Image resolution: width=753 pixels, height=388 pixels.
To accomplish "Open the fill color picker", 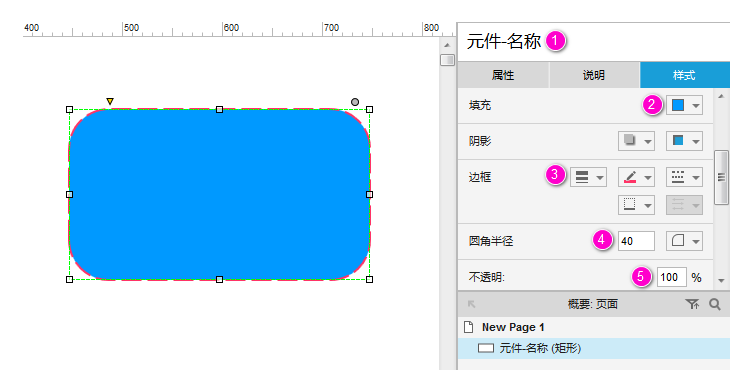I will click(x=684, y=105).
